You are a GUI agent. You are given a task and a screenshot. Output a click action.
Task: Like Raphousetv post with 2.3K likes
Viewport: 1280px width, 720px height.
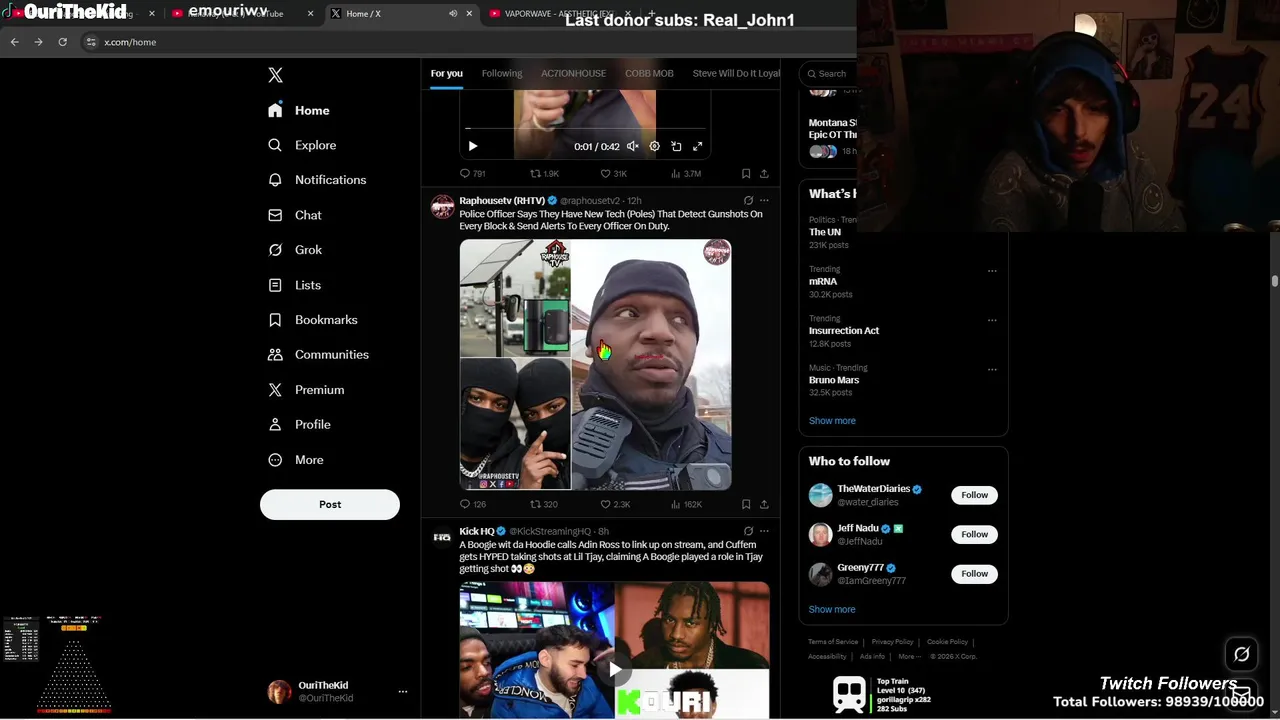coord(615,505)
